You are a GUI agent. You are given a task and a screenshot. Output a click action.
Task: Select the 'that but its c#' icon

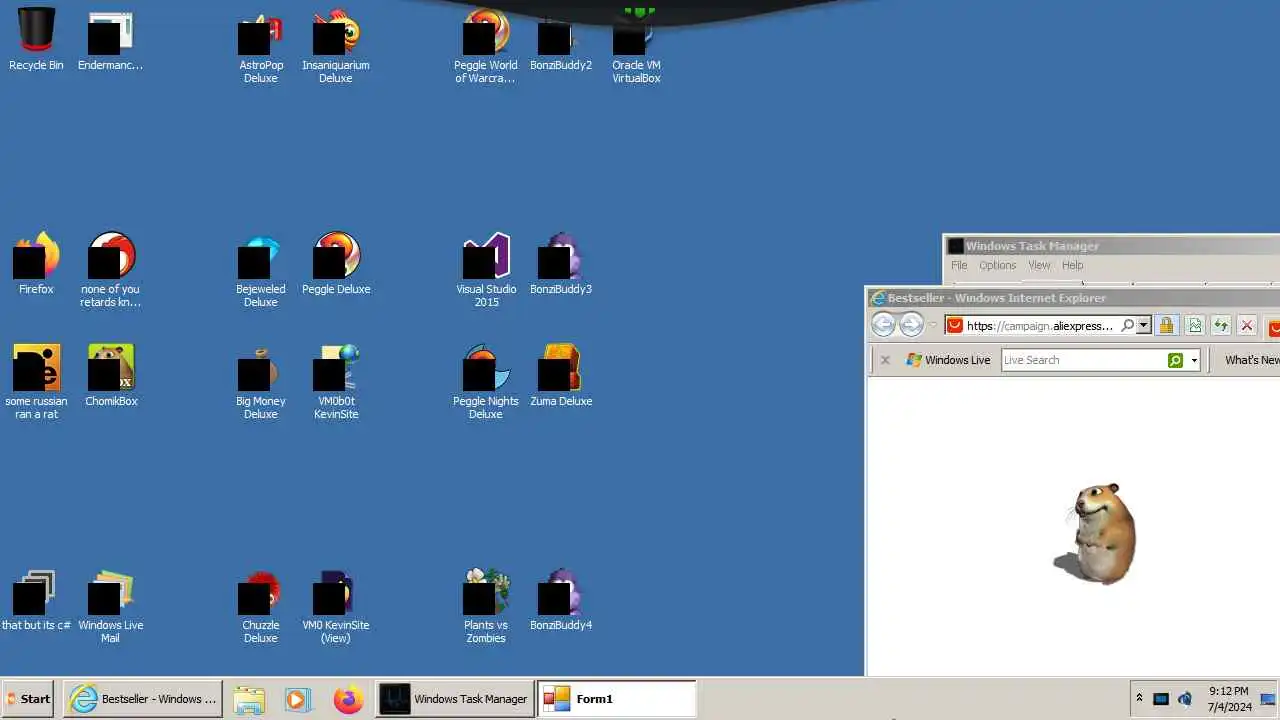pos(36,600)
